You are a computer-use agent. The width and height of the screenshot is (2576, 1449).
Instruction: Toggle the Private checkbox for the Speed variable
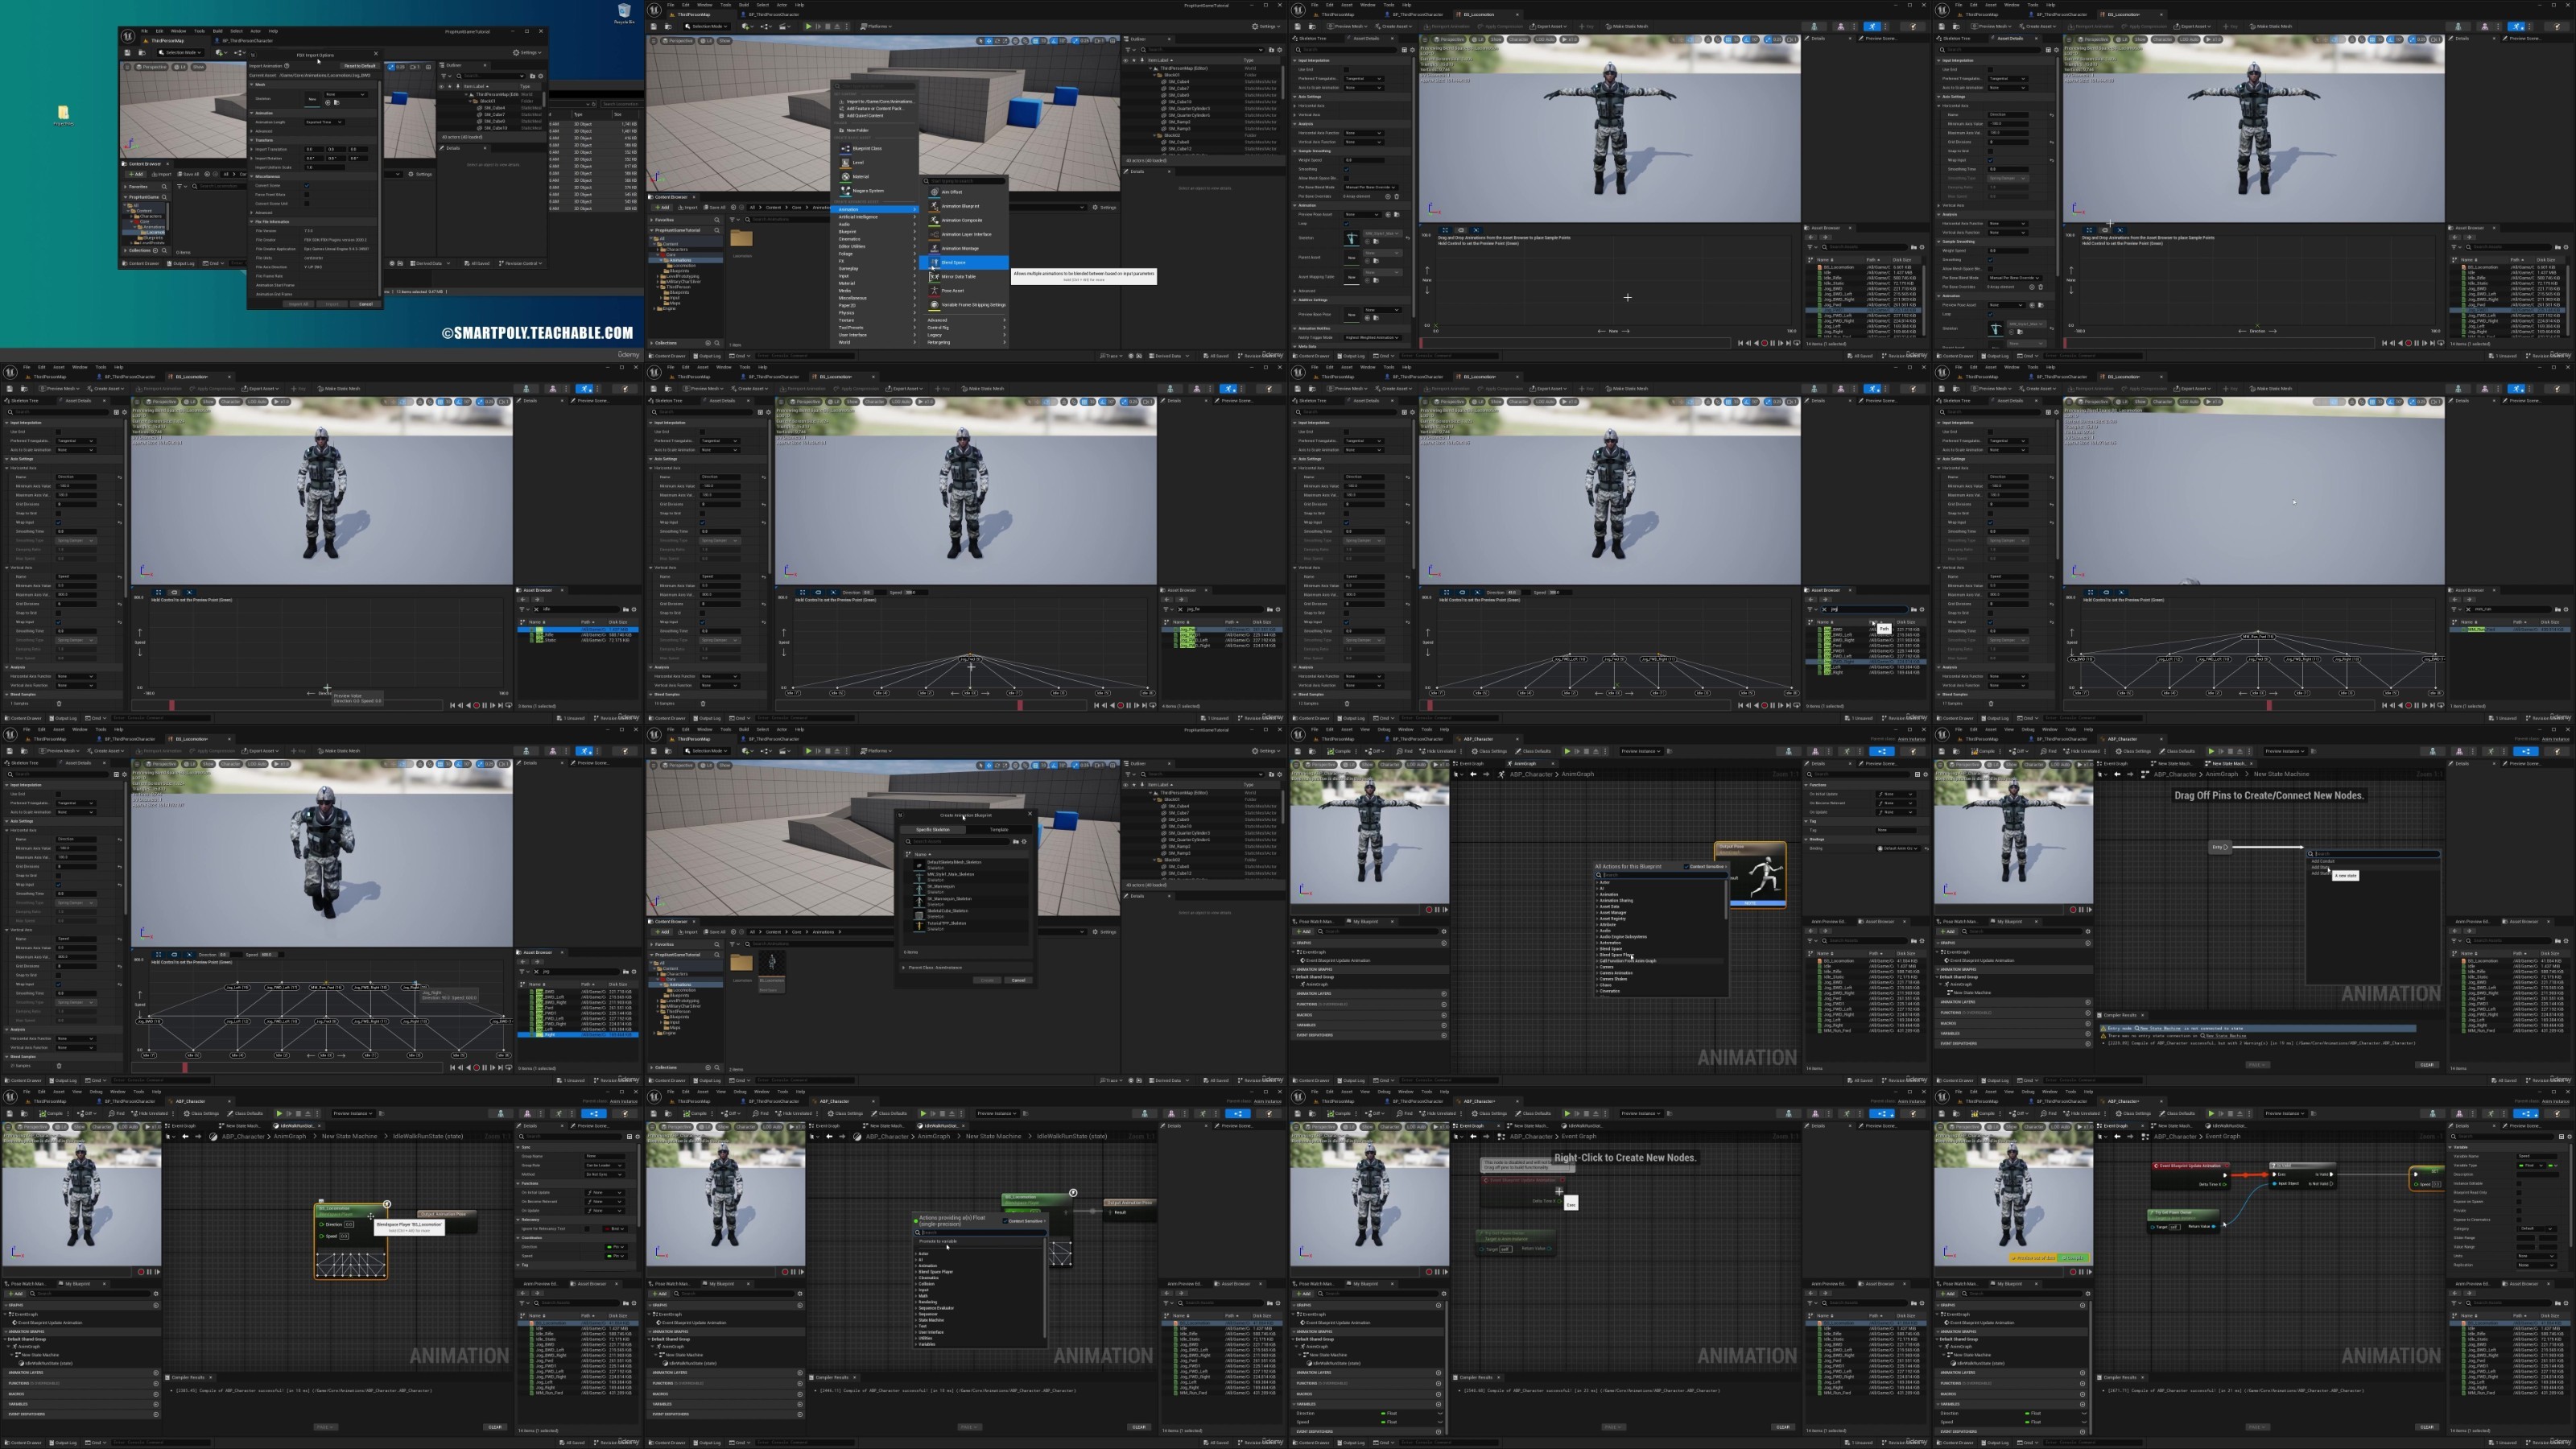click(2519, 1211)
